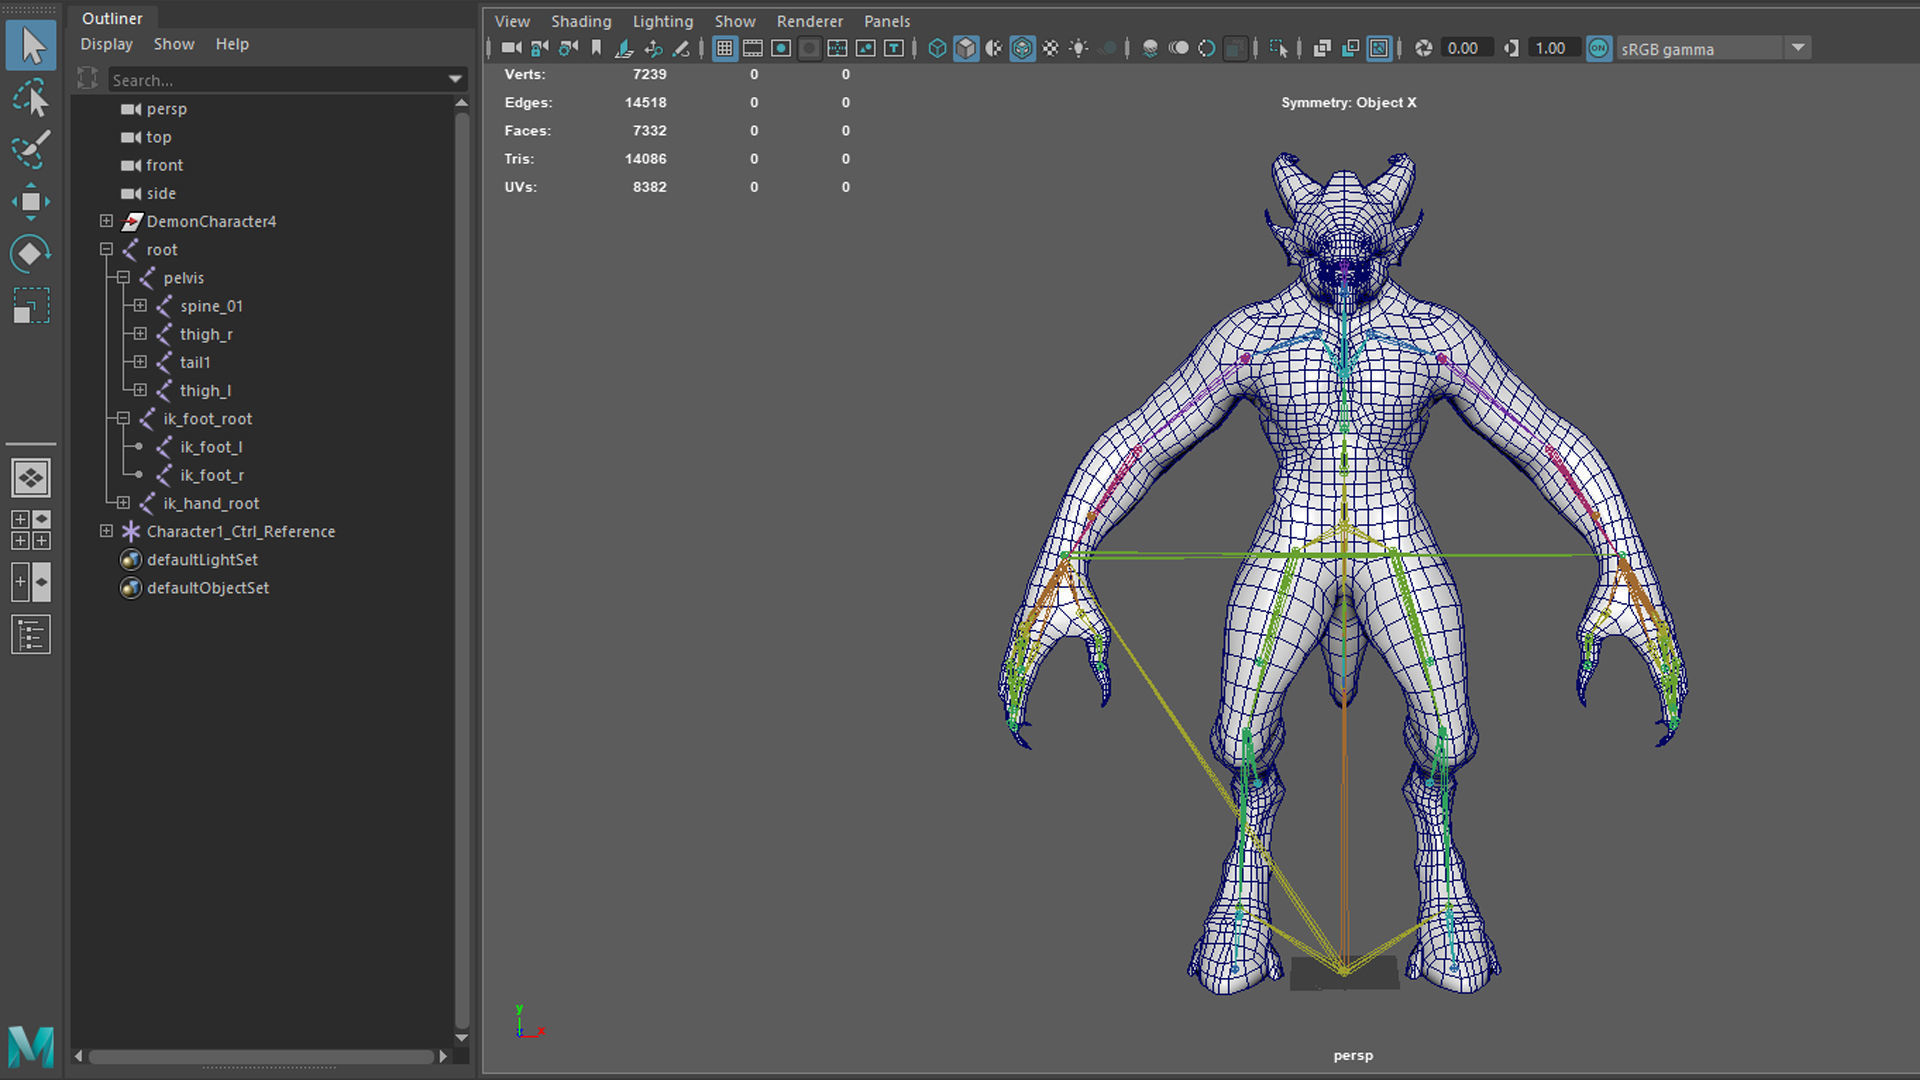Click the 2D Pan/Zoom icon
The width and height of the screenshot is (1920, 1080).
tap(653, 48)
